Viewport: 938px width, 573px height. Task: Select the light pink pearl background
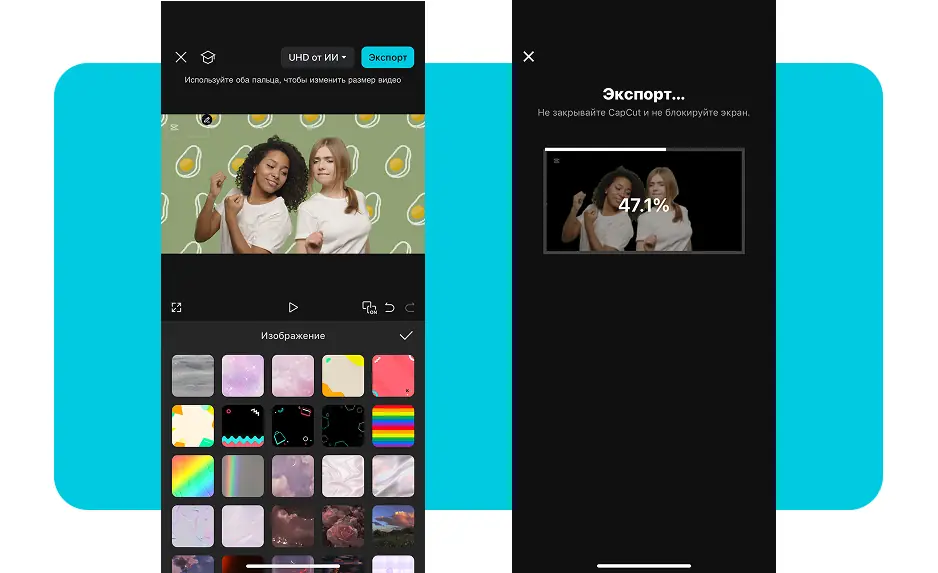click(x=243, y=526)
